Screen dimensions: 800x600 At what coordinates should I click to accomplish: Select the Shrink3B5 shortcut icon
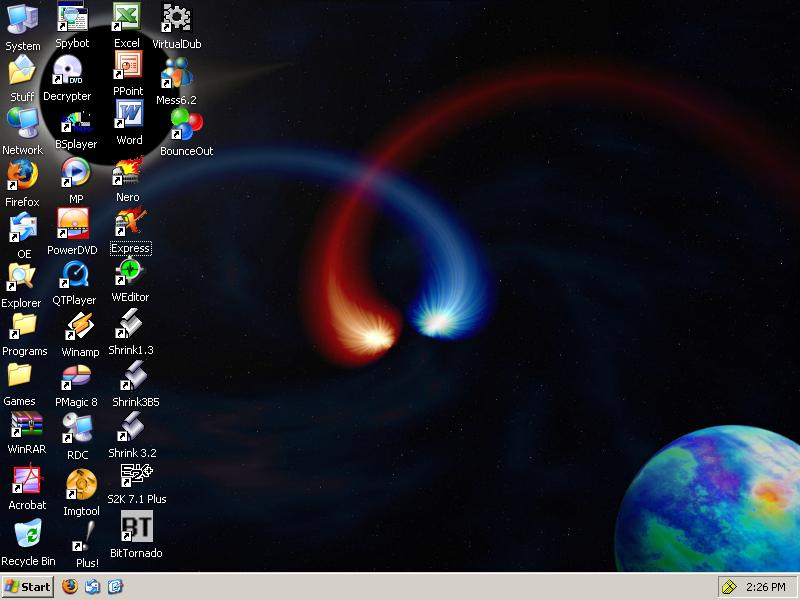tap(134, 376)
